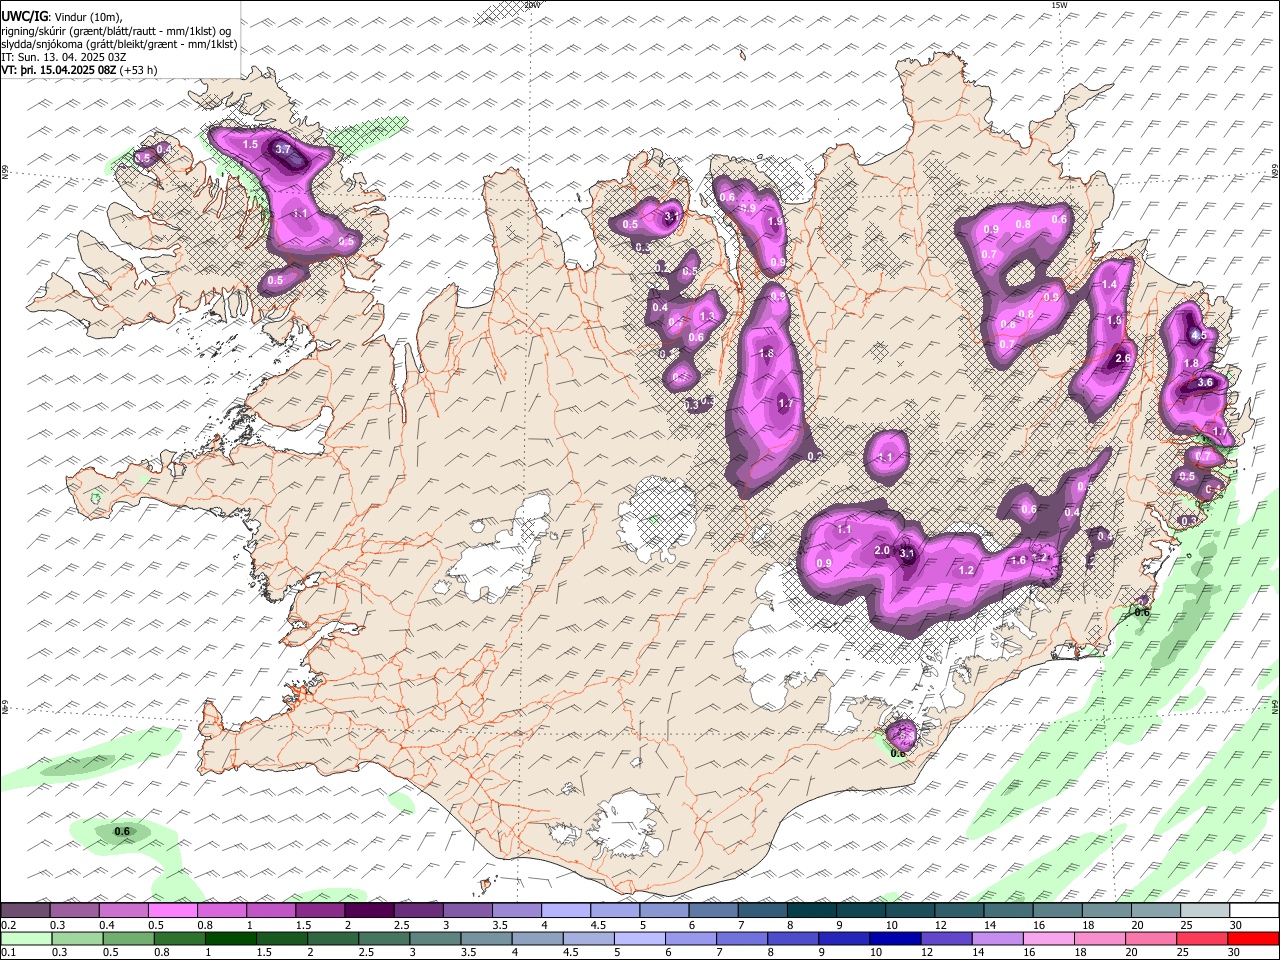The image size is (1280, 960).
Task: Select the lower legend swatch labeled 2
Action: pos(332,938)
